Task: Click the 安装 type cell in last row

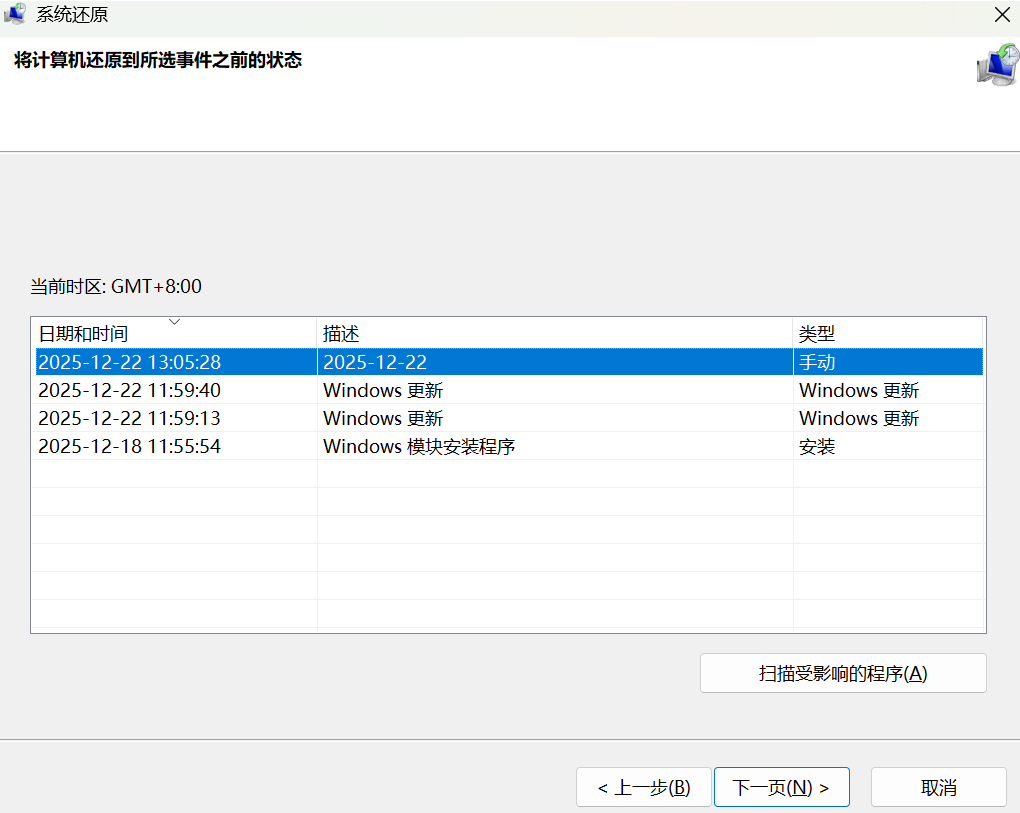Action: (816, 446)
